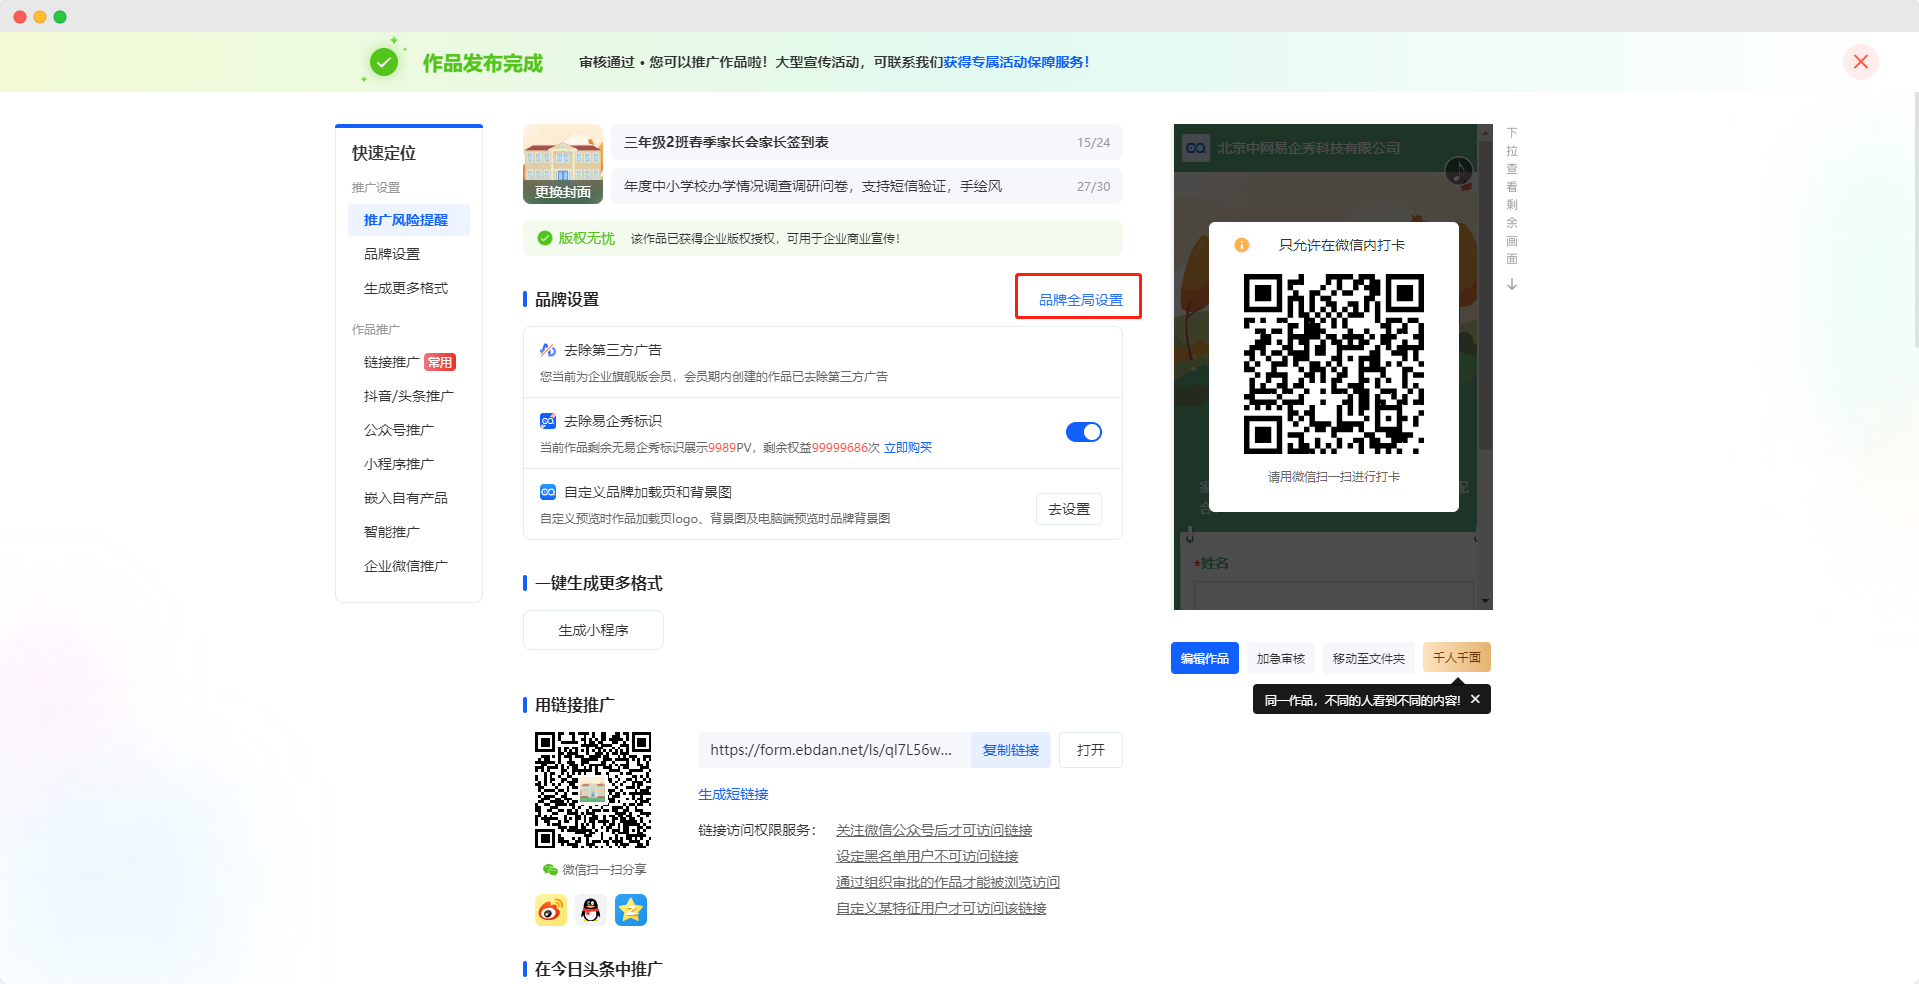Share to QQ Zone star icon
Screen dimensions: 1919x984
(x=631, y=910)
